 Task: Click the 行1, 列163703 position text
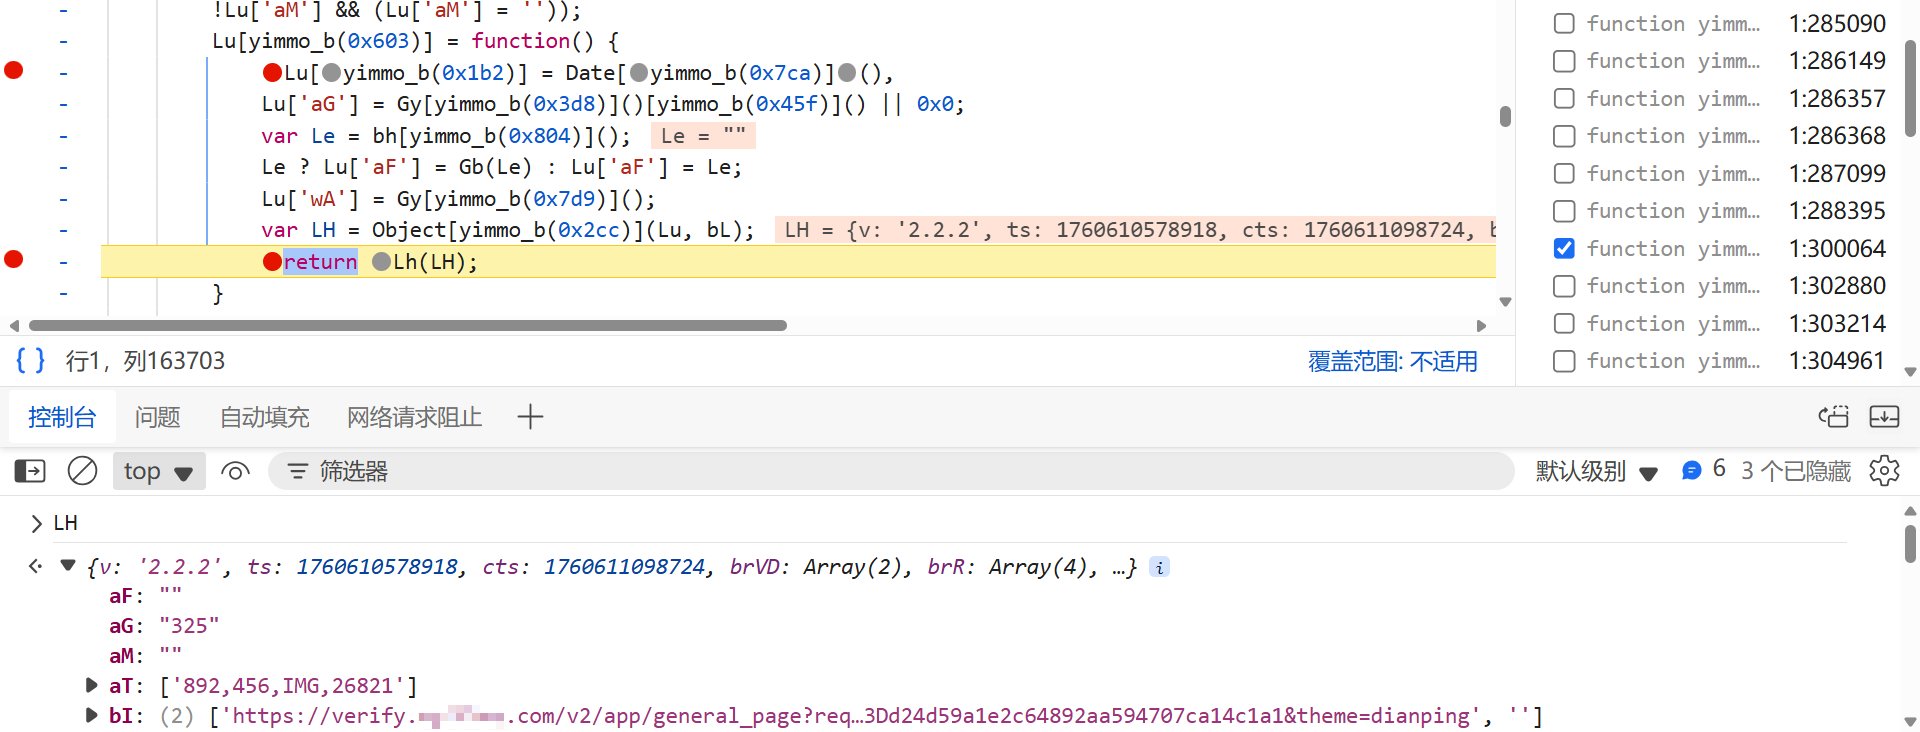tap(145, 361)
